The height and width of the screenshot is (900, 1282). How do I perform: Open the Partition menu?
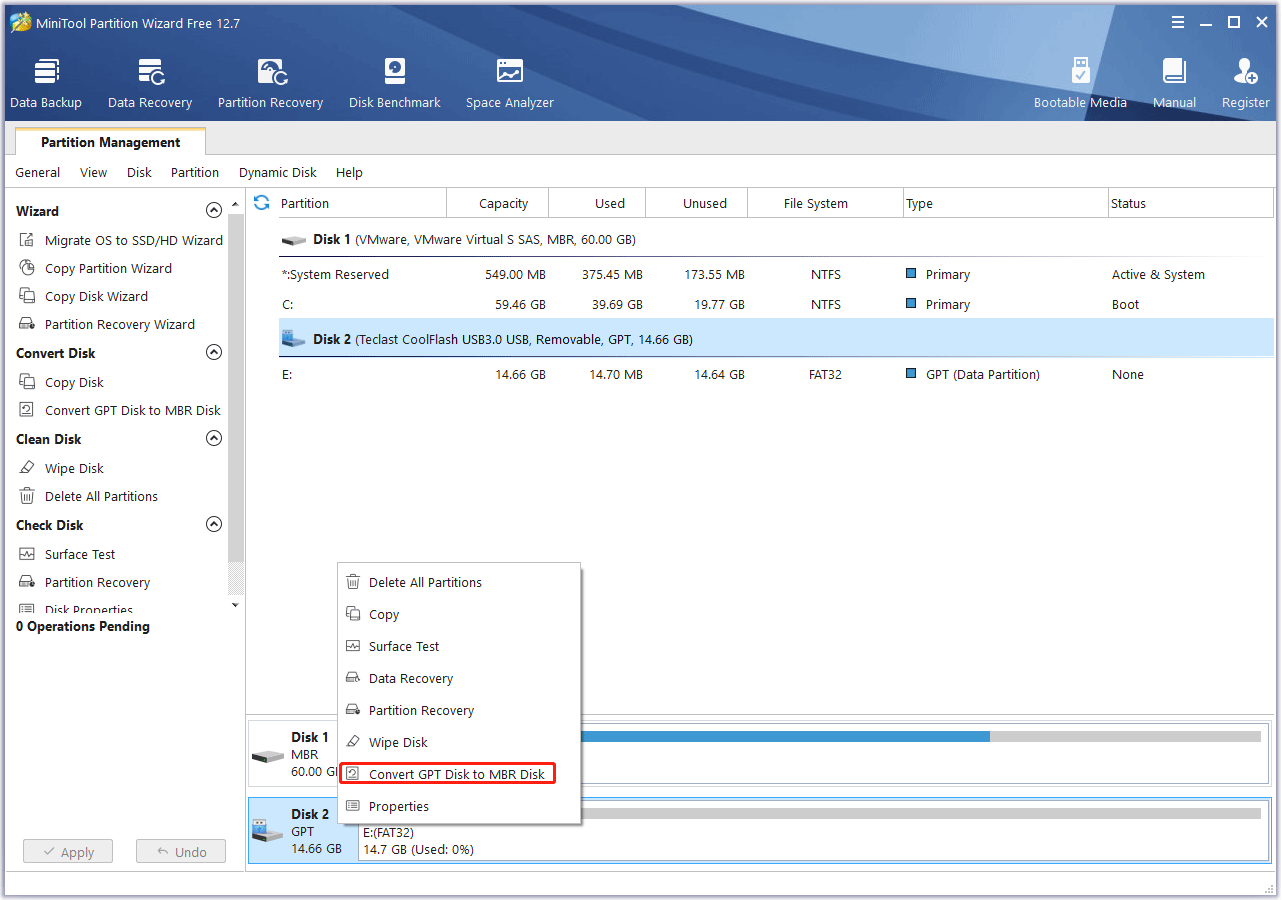click(195, 172)
